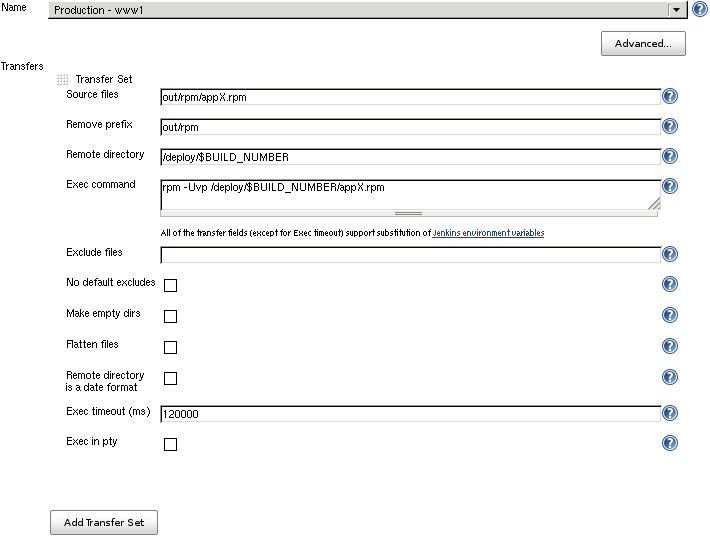Open the Jenkins environment variables link
710x537 pixels.
tap(488, 233)
